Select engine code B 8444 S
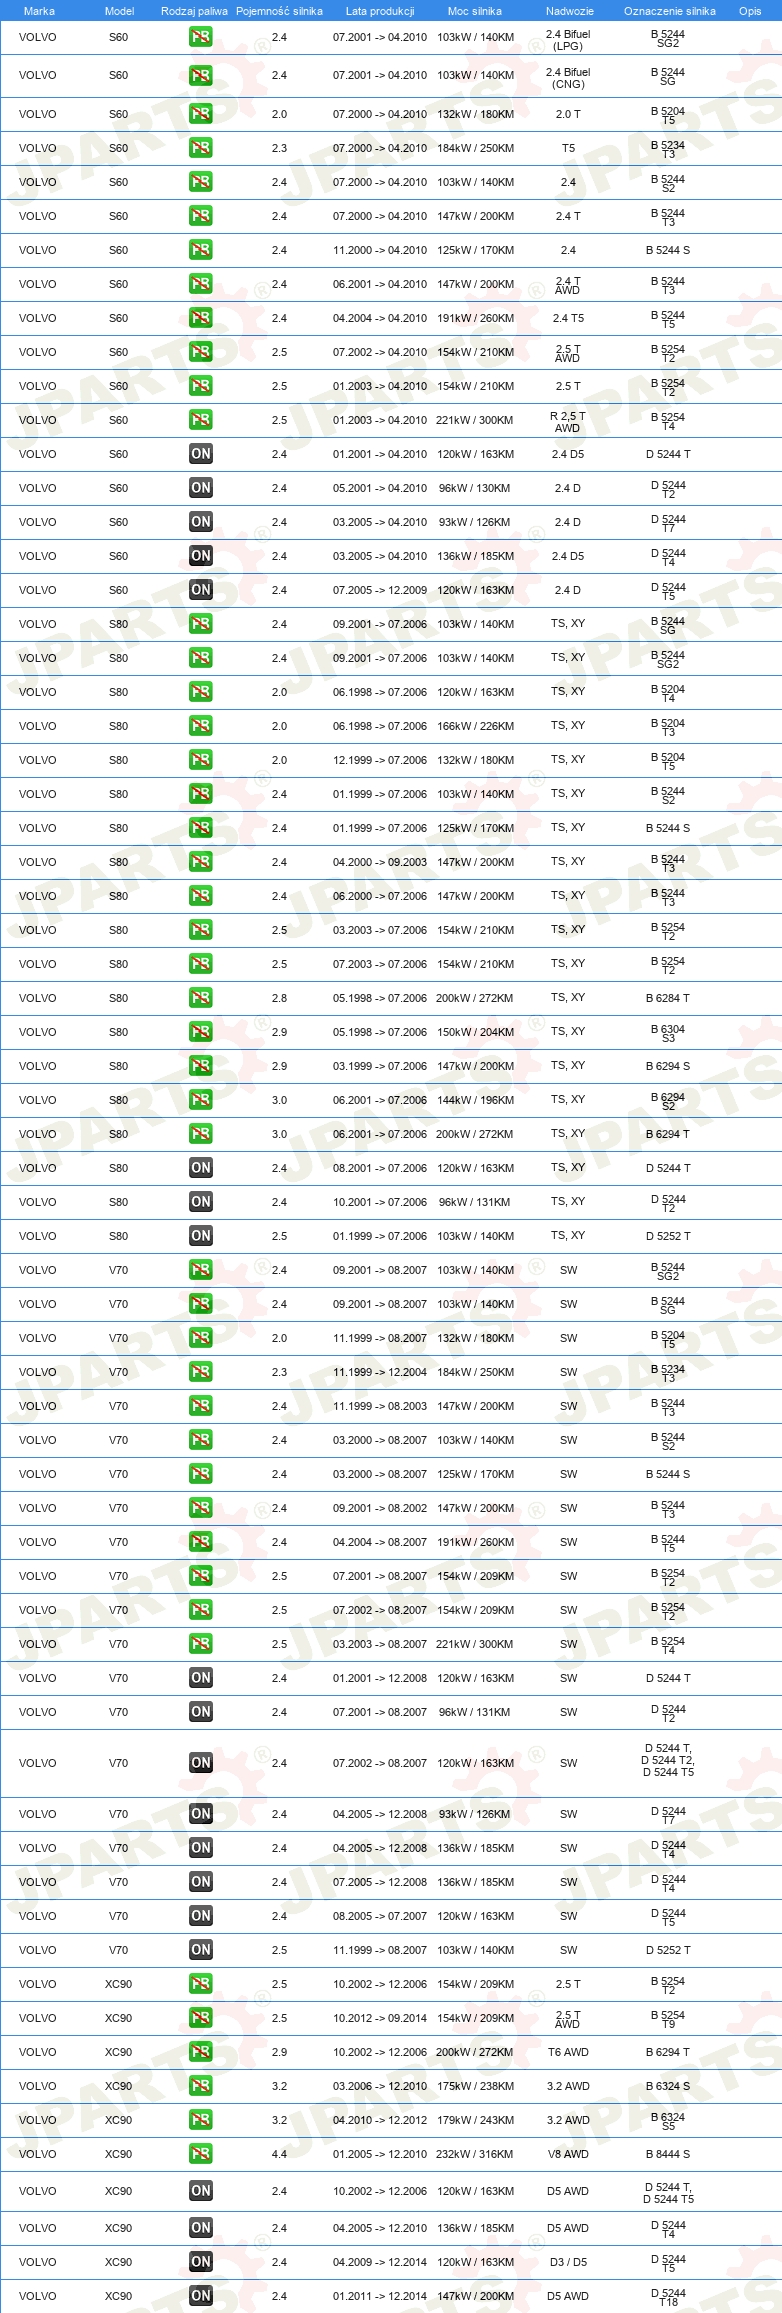782x2313 pixels. pos(668,2154)
